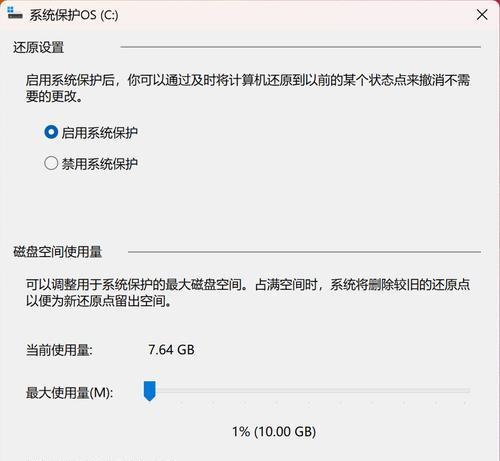500x461 pixels.
Task: Click the 1% (10.00 GB) value text
Action: (274, 432)
